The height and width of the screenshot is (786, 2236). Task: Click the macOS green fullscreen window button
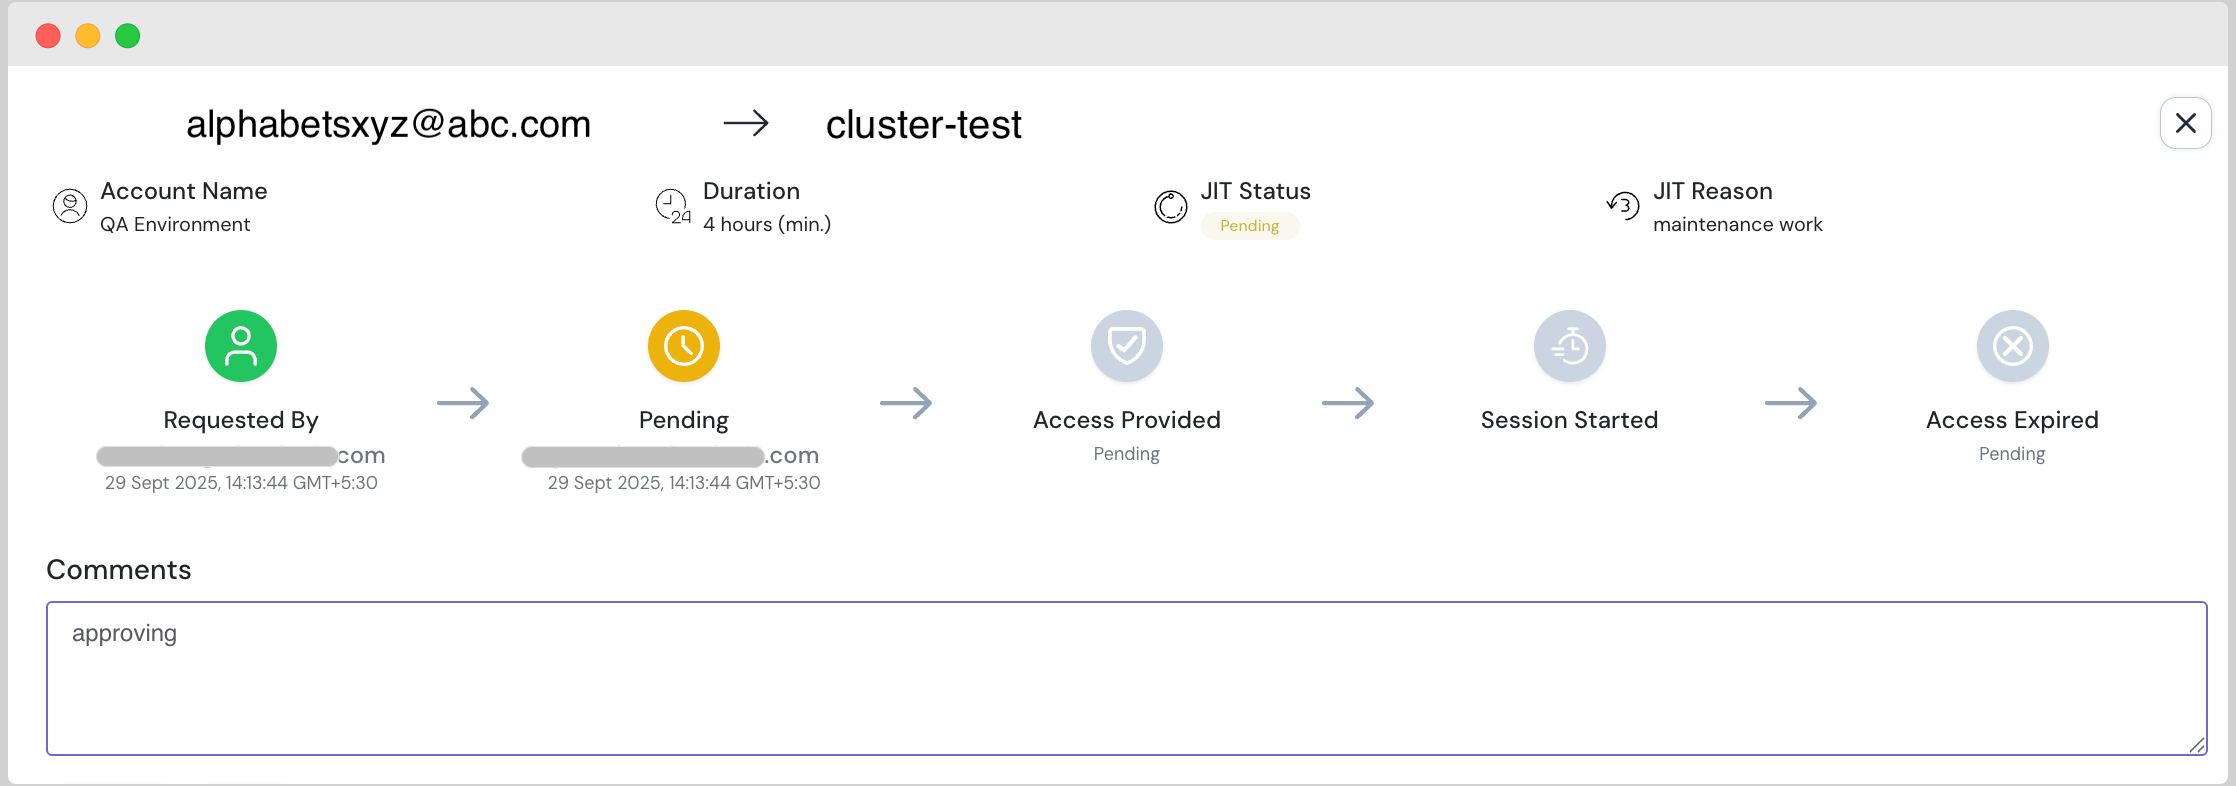tap(128, 36)
